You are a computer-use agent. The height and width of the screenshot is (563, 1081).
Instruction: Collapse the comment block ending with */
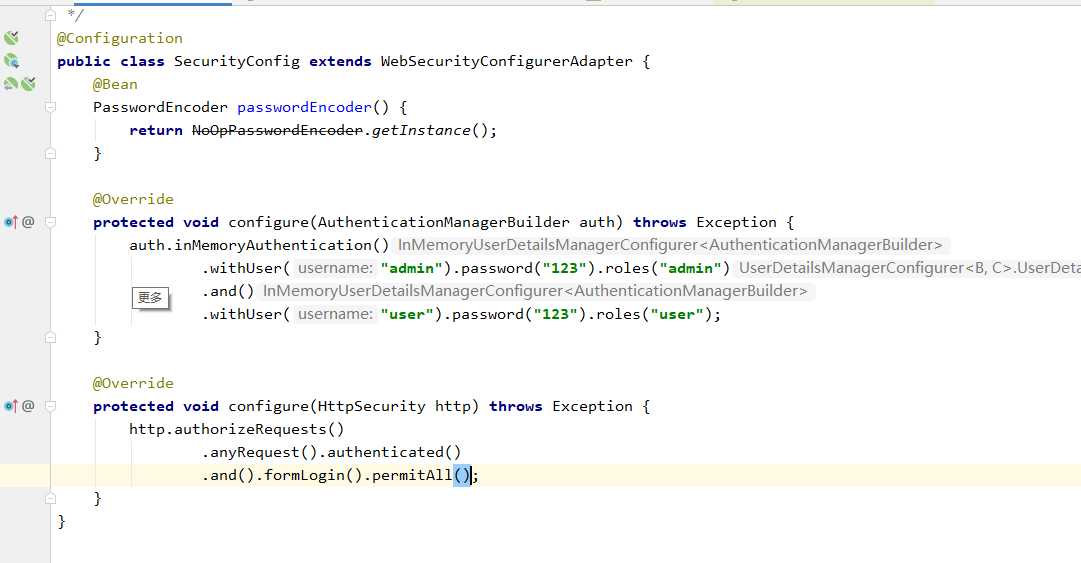[50, 14]
